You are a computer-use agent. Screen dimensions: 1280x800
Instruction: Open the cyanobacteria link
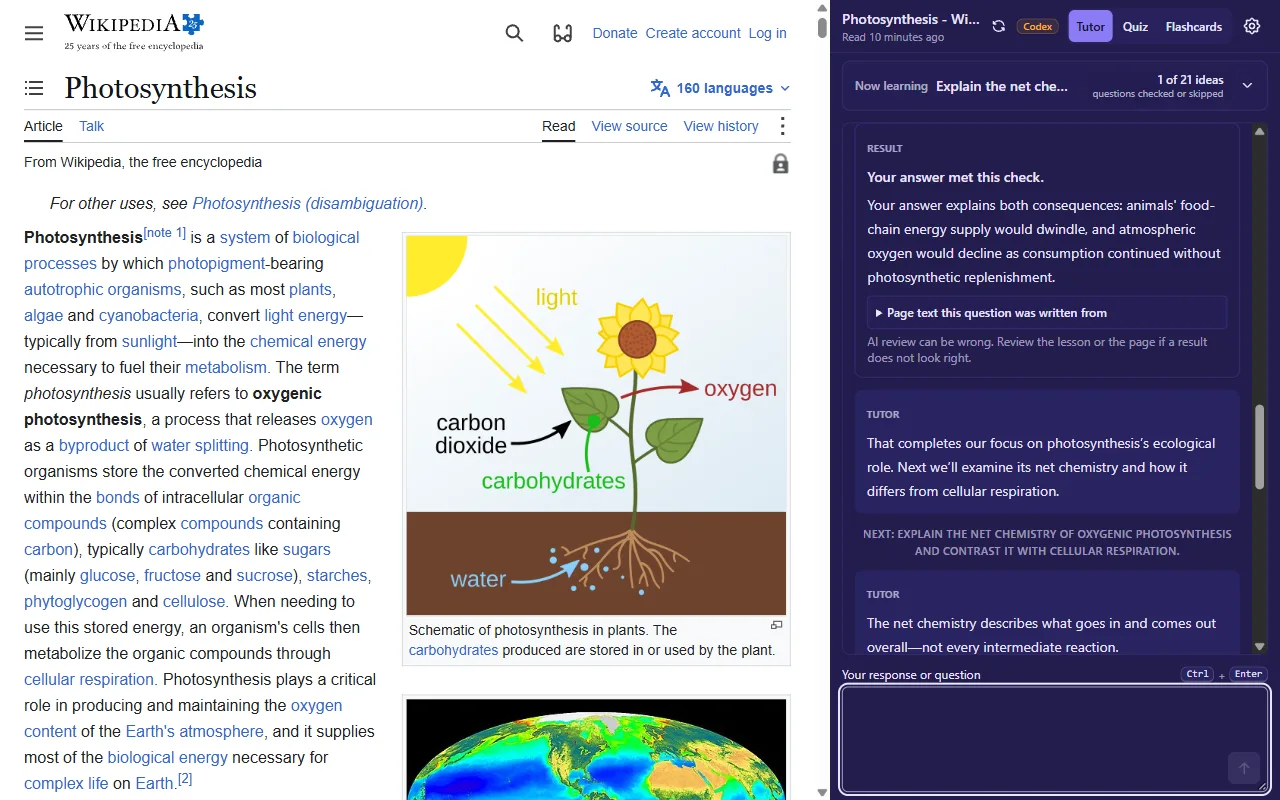(149, 315)
